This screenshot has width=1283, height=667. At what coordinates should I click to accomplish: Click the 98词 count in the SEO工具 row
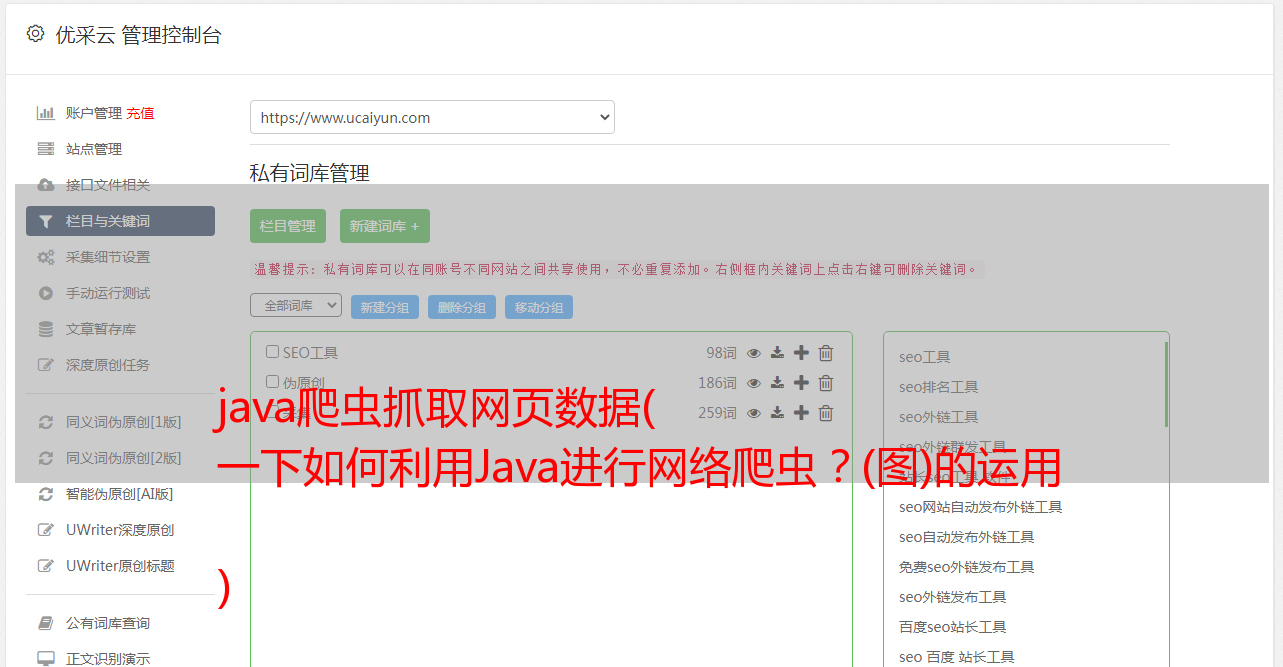[x=721, y=353]
